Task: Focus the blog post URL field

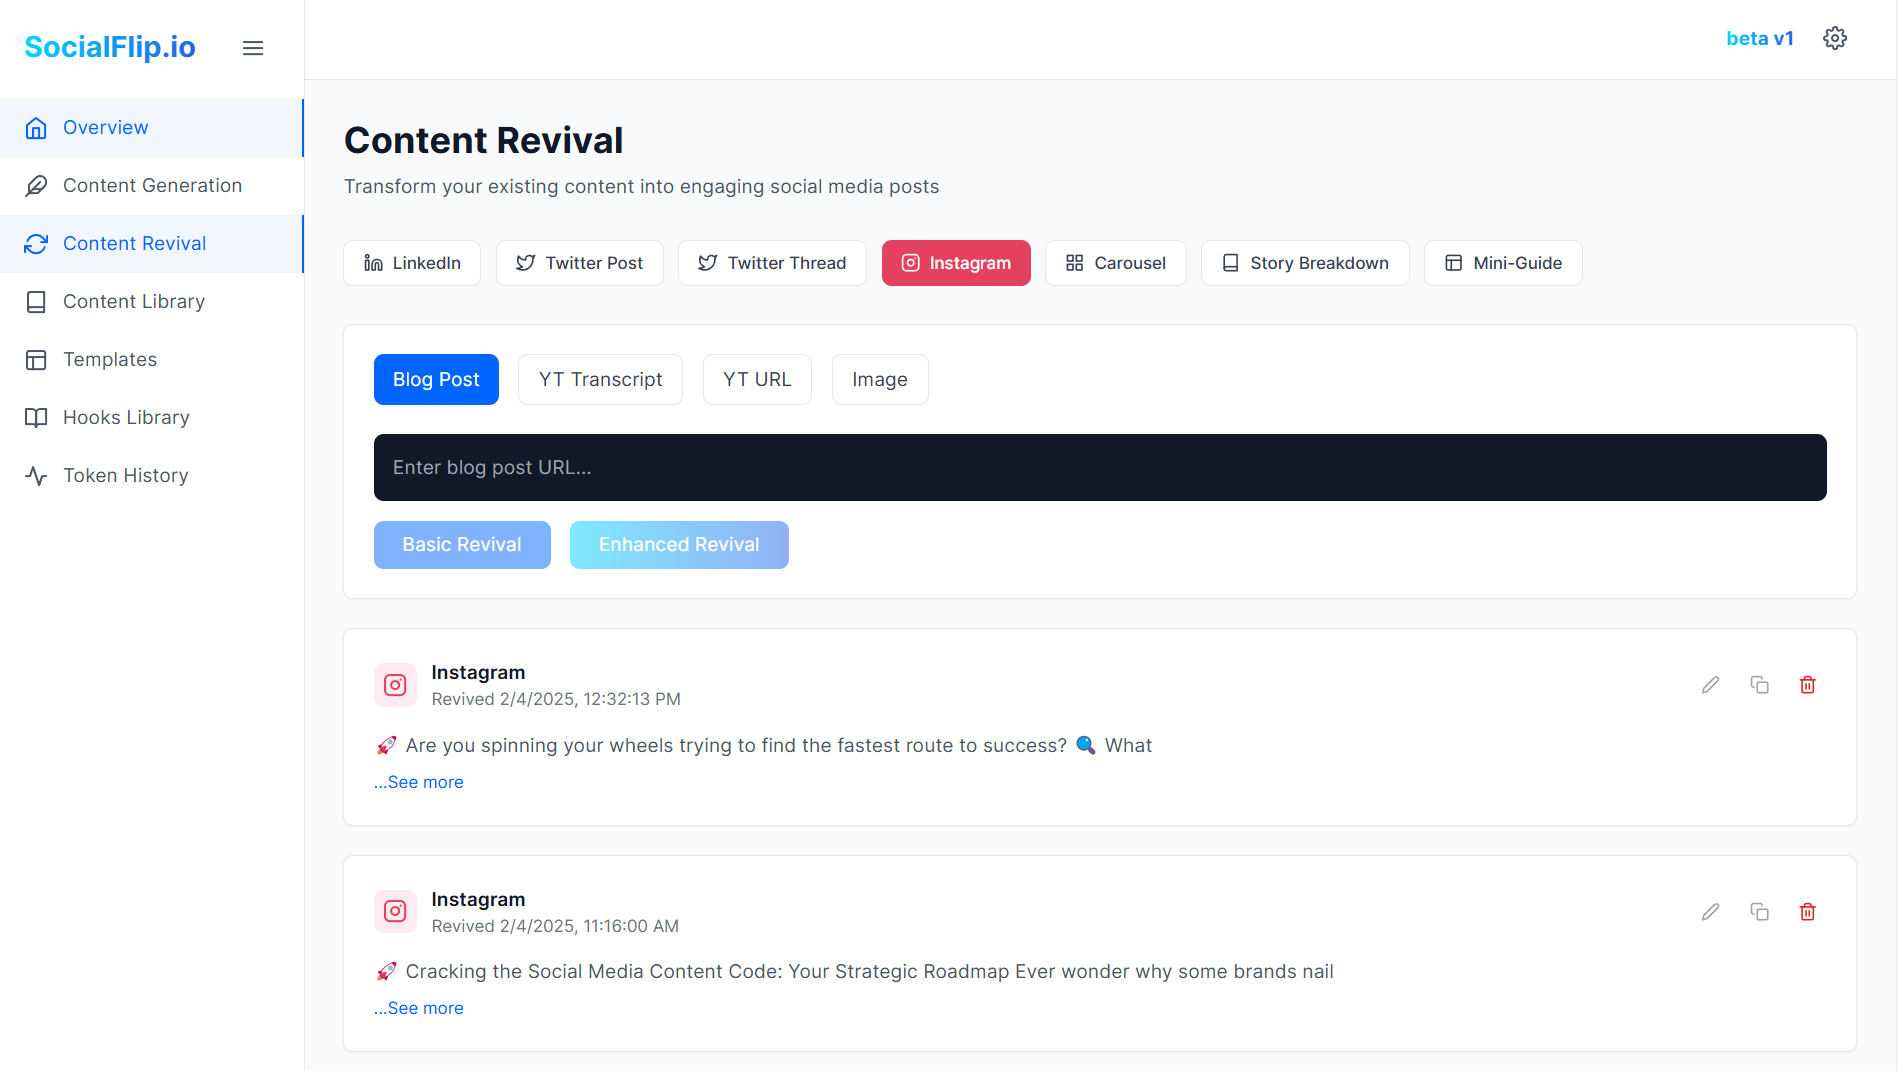Action: pos(1100,468)
